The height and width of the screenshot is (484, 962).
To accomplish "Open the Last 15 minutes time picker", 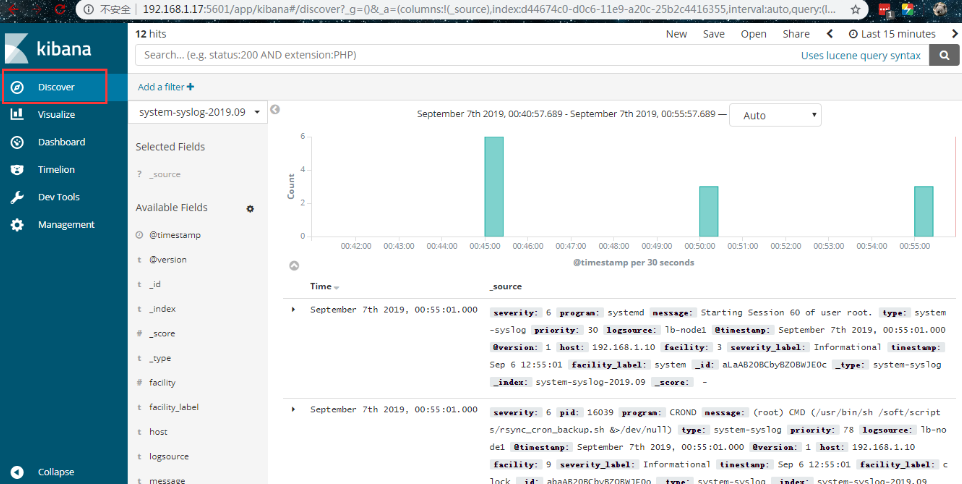I will (x=892, y=34).
